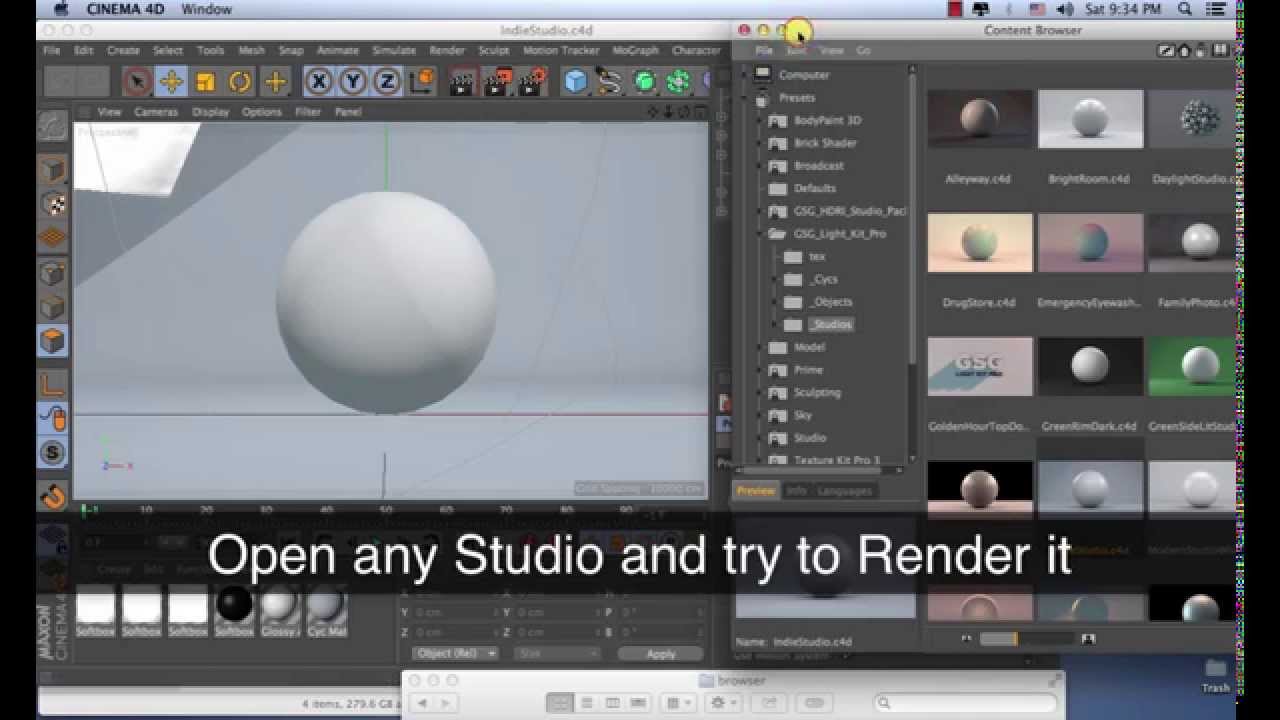The height and width of the screenshot is (720, 1280).
Task: Activate the Move tool
Action: point(172,81)
